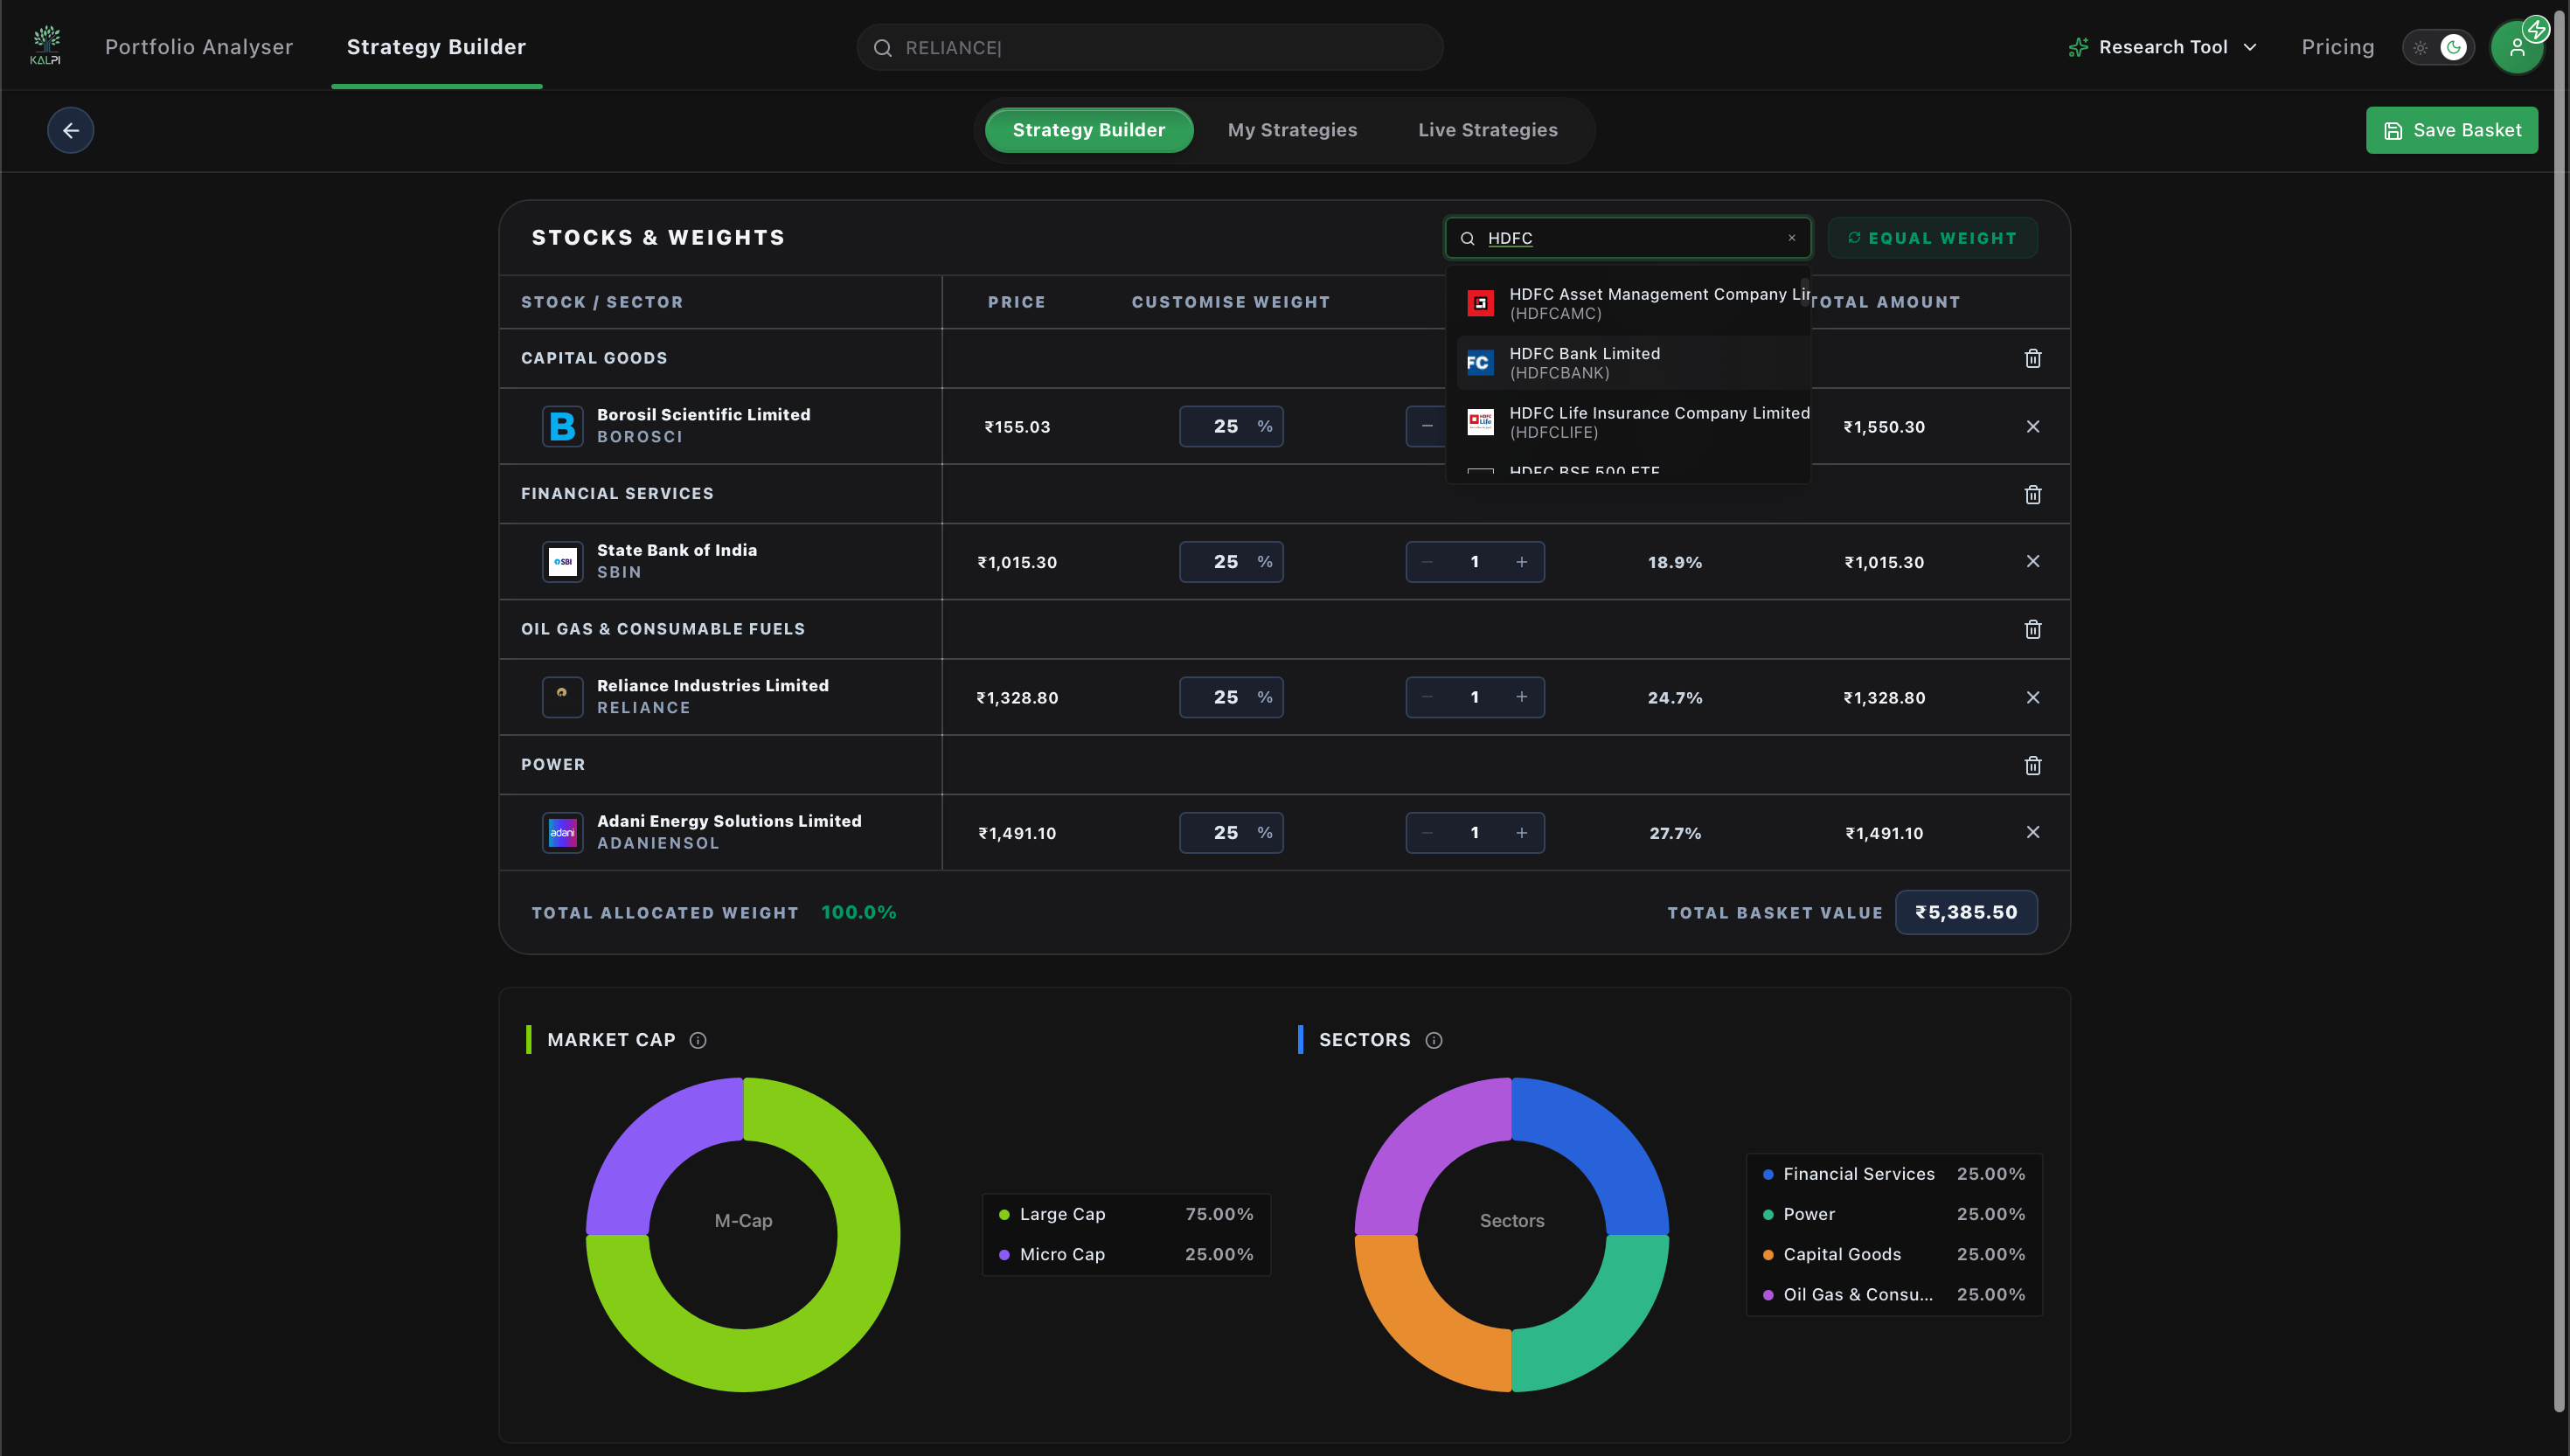2570x1456 pixels.
Task: Toggle dark/light theme switch
Action: pos(2437,47)
